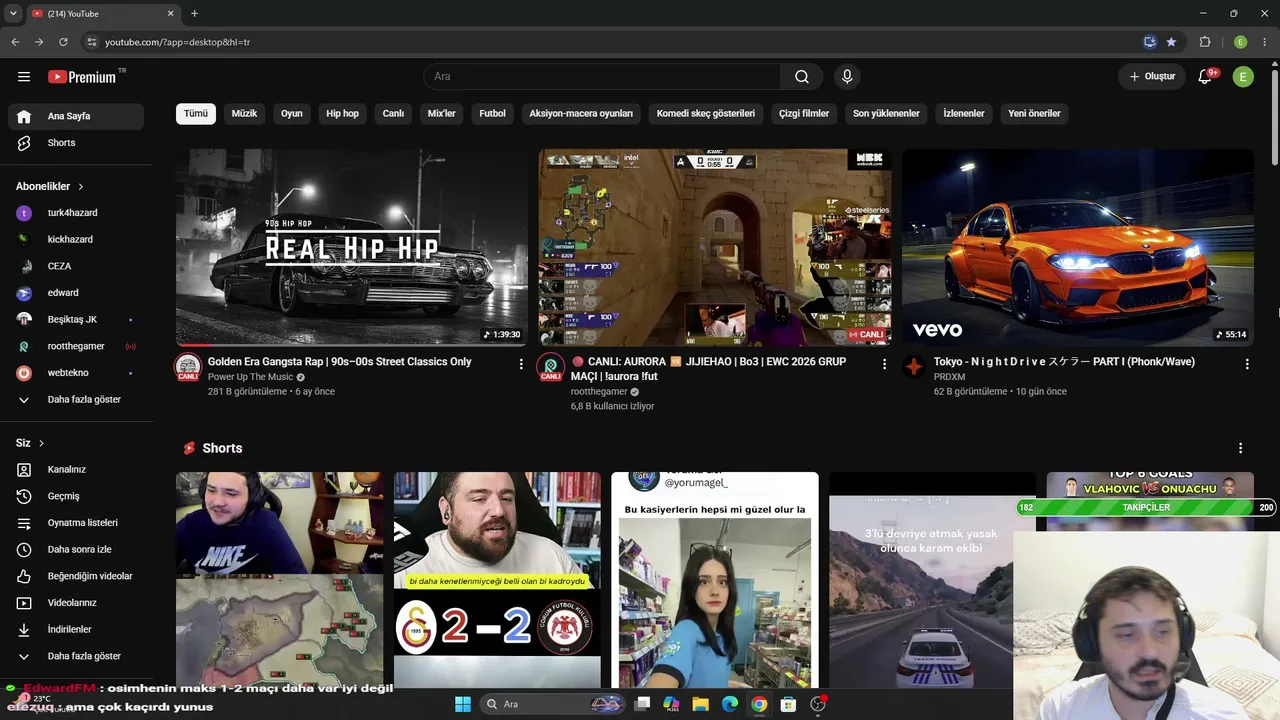Viewport: 1280px width, 720px height.
Task: Open Beğendiğim videolar liked videos
Action: pos(76,576)
